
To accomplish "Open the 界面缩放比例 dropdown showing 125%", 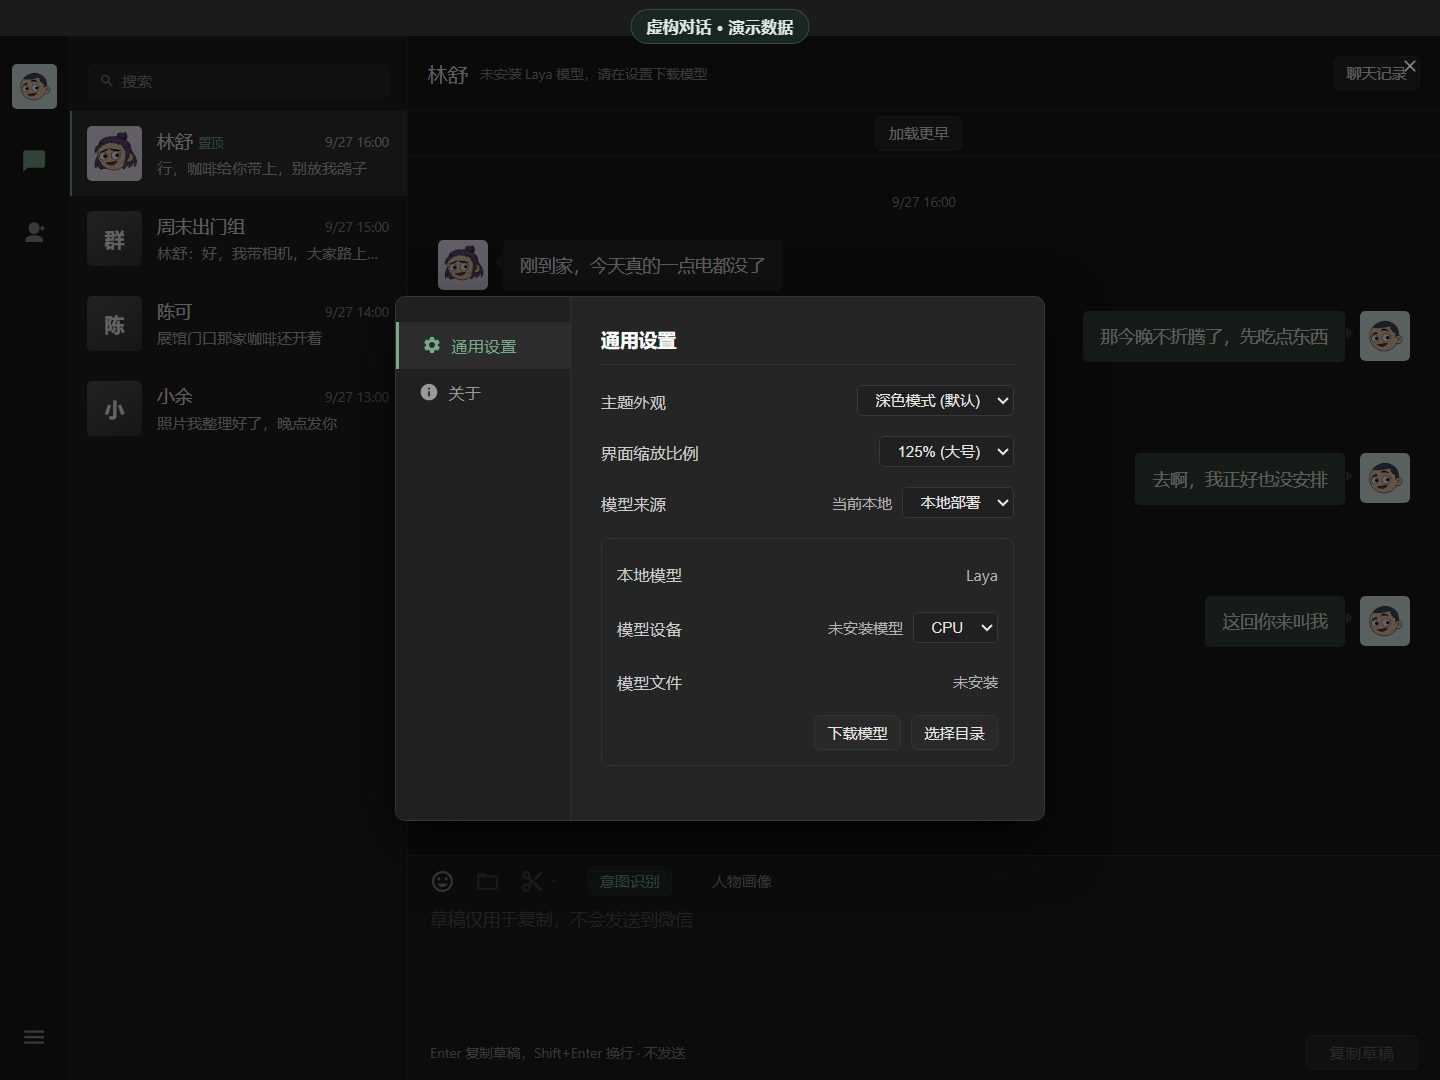I will pyautogui.click(x=946, y=452).
